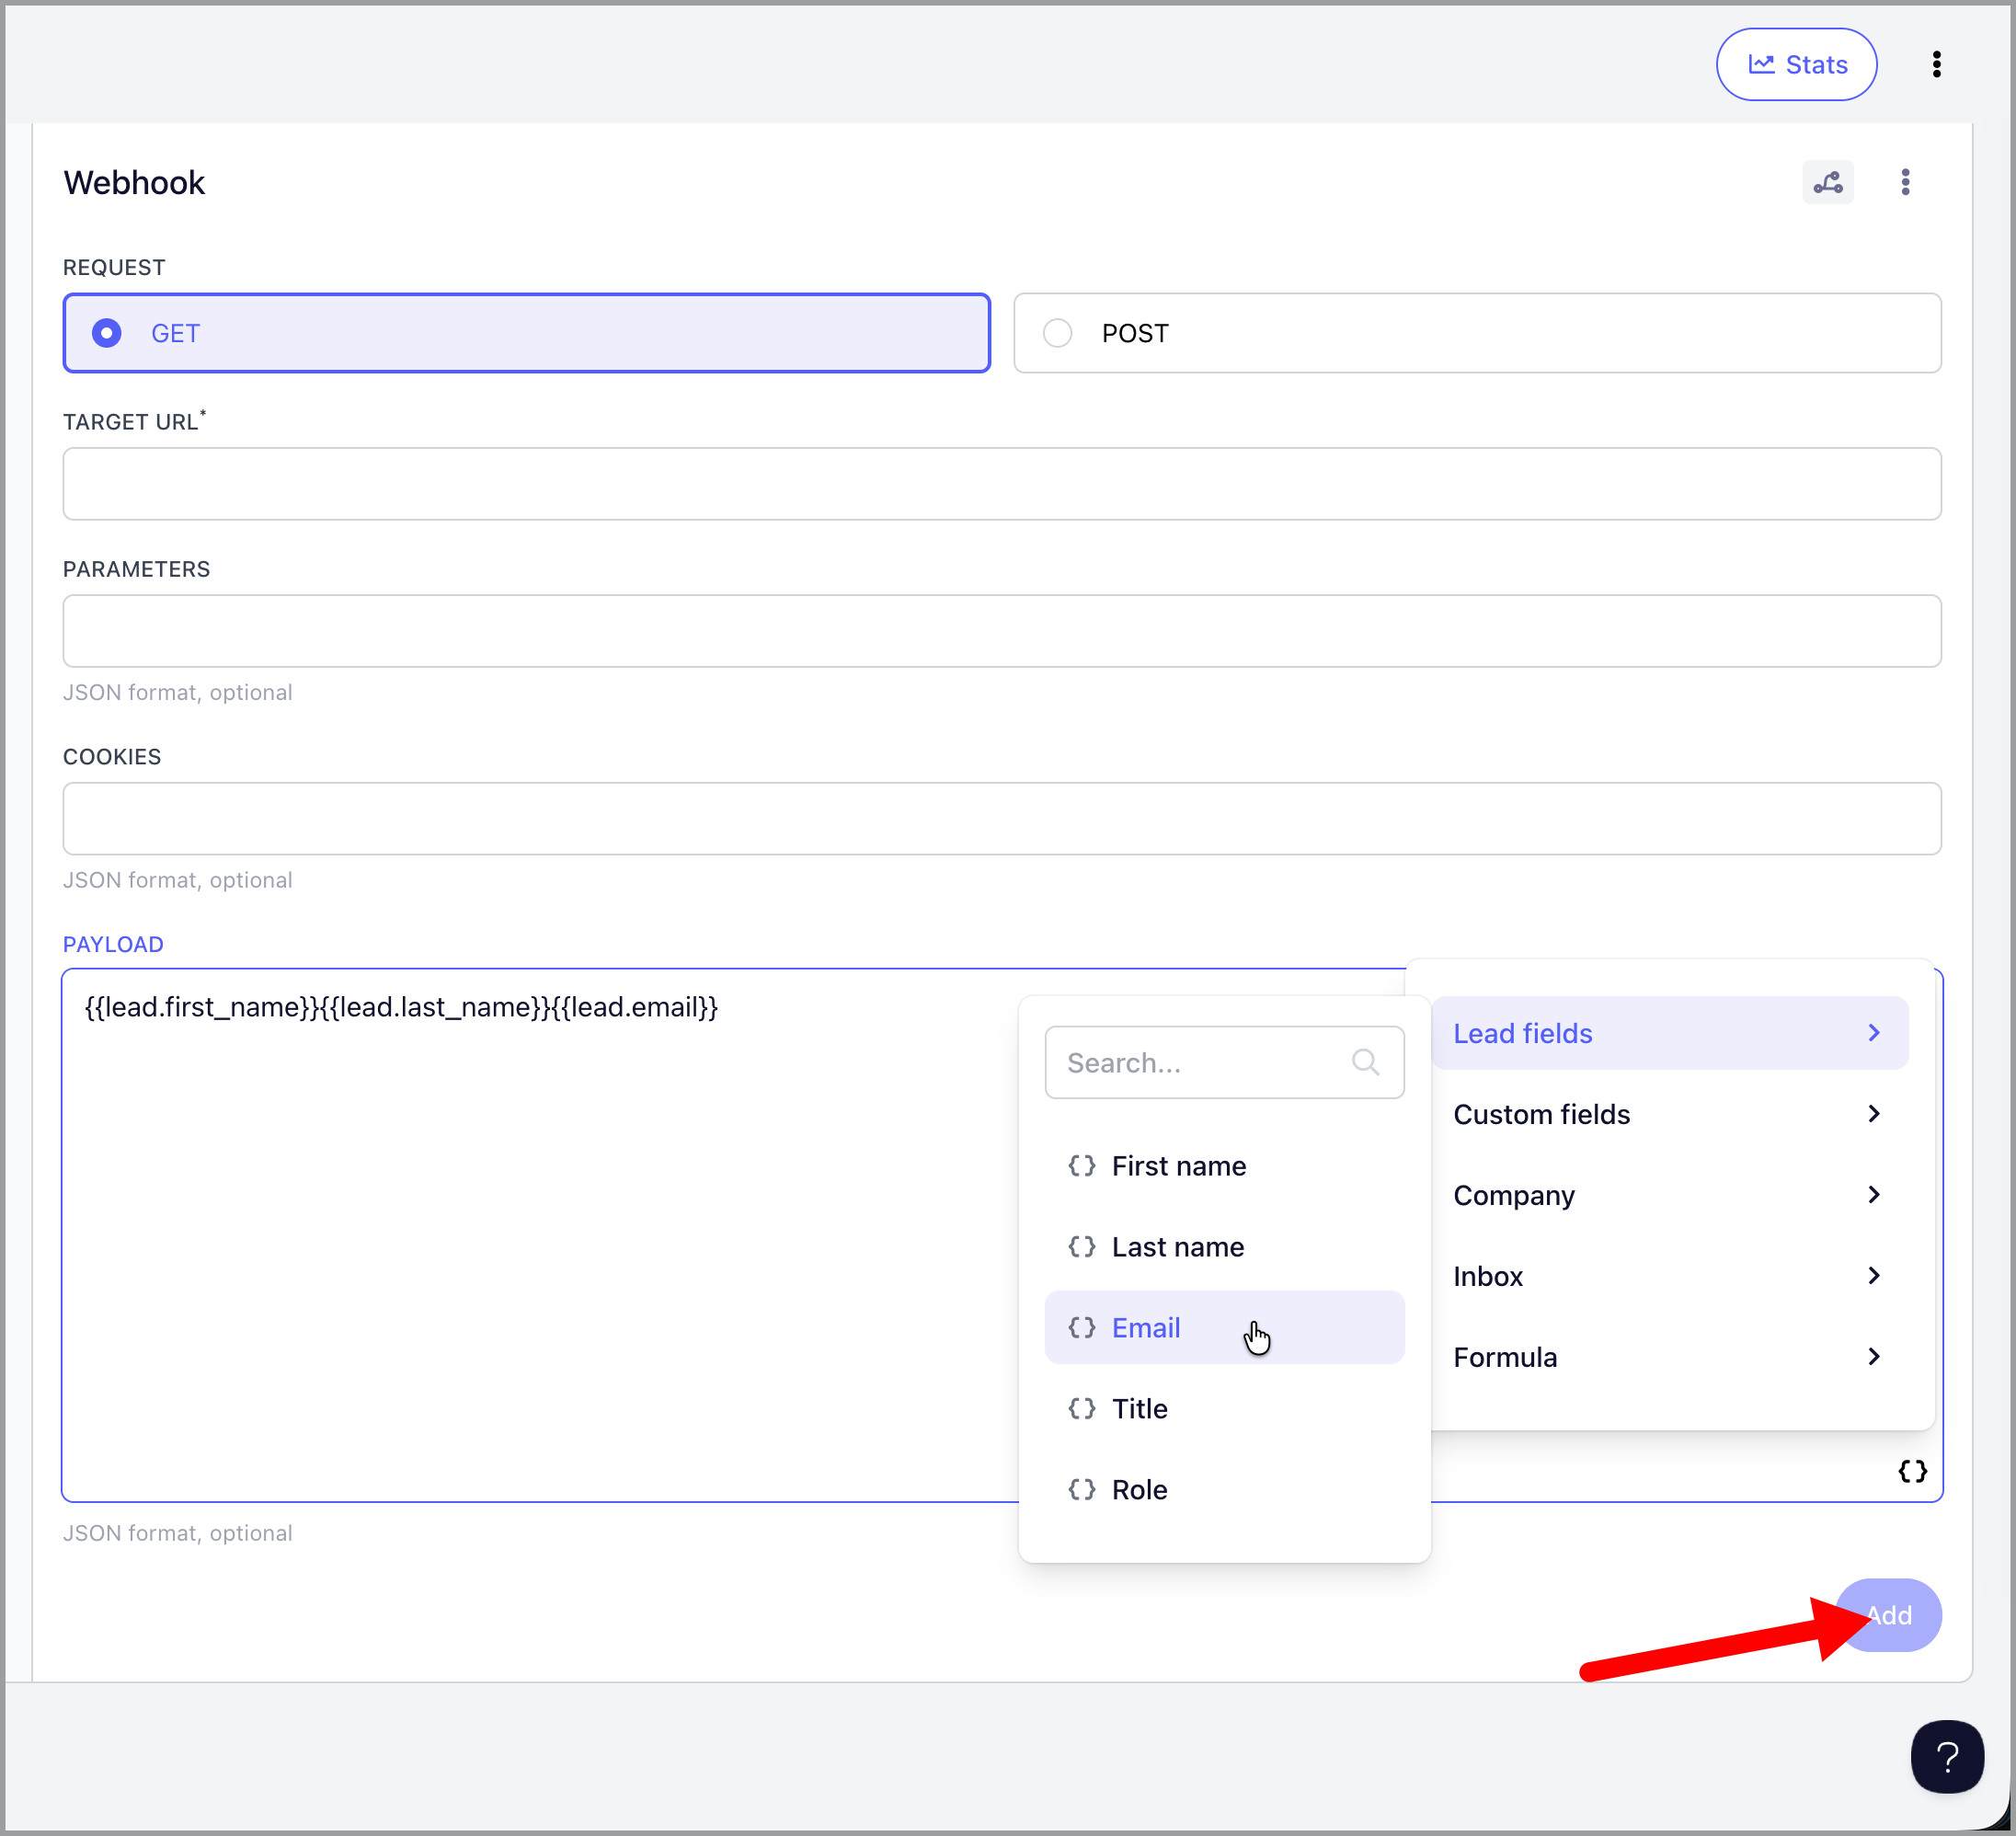This screenshot has width=2016, height=1836.
Task: Click the curly braces variable picker icon
Action: pyautogui.click(x=1912, y=1471)
